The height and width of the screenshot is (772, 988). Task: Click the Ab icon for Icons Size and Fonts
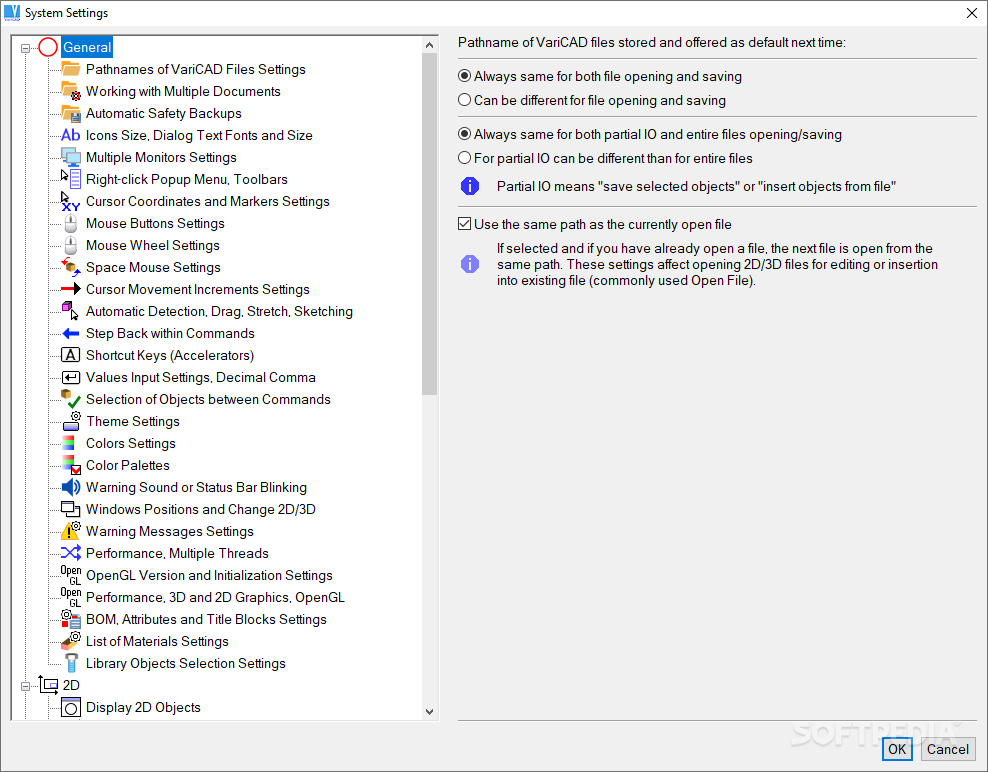[71, 135]
